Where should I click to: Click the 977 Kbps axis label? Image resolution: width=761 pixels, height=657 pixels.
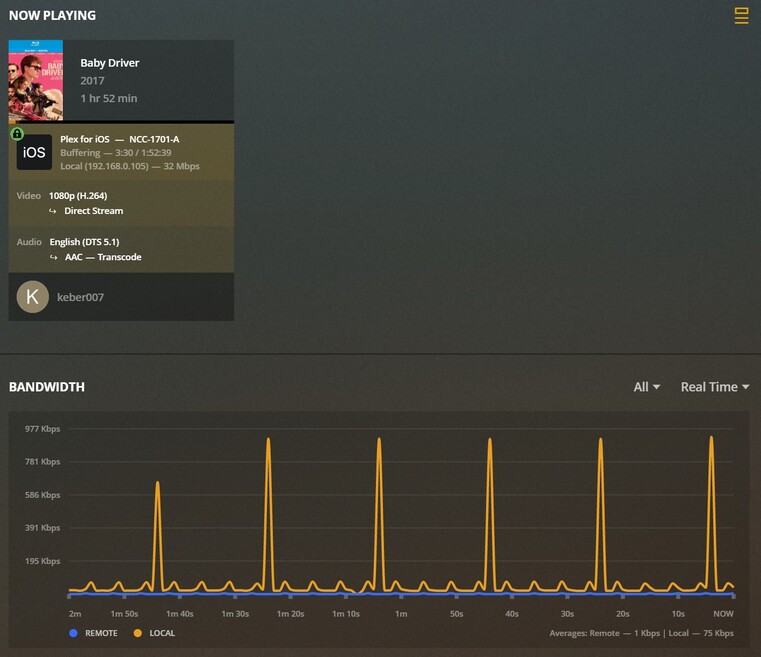[x=43, y=428]
